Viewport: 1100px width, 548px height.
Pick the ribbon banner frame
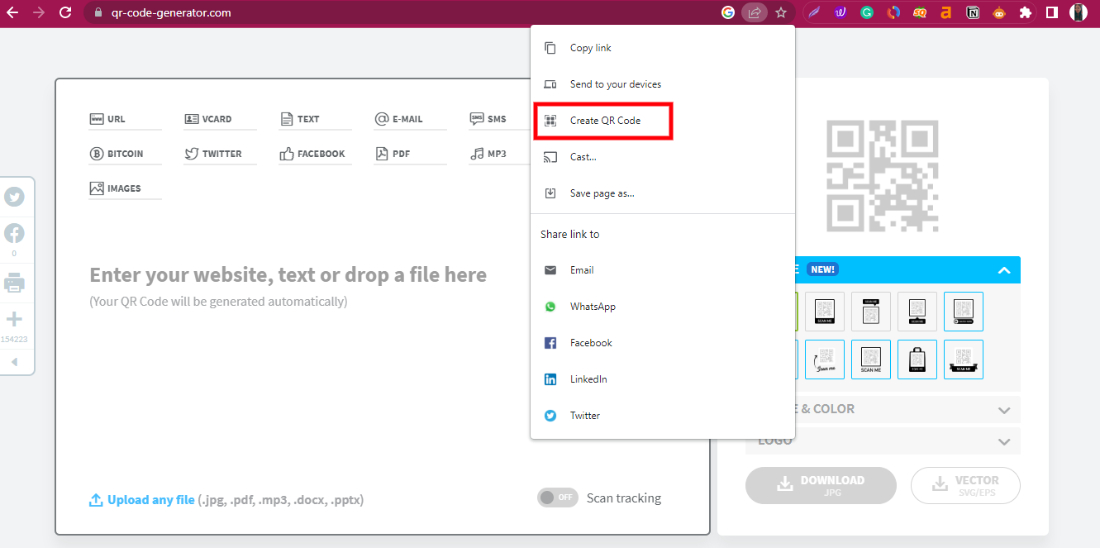pyautogui.click(x=963, y=359)
